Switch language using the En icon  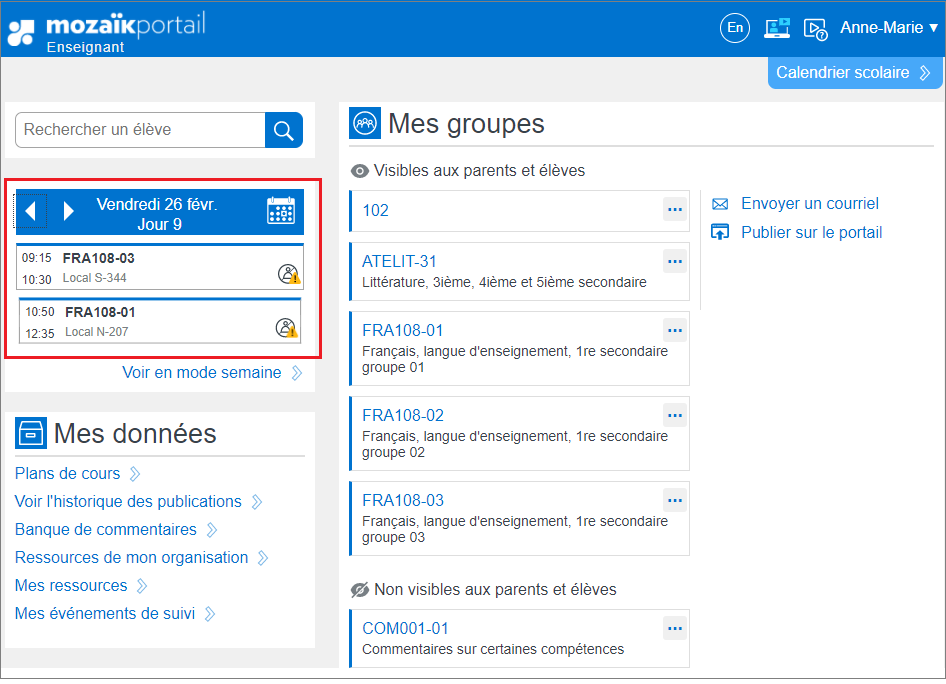[x=734, y=28]
